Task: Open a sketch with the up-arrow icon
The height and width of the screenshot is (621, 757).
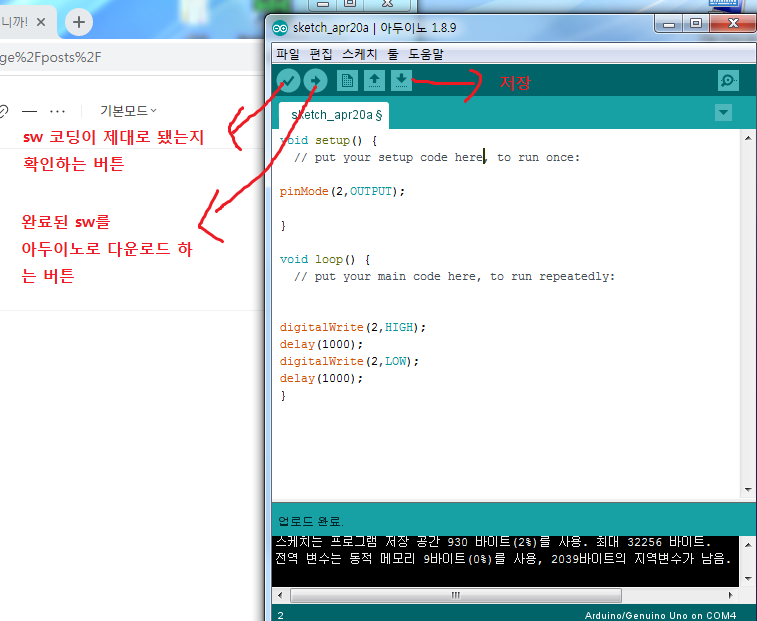Action: (x=374, y=81)
